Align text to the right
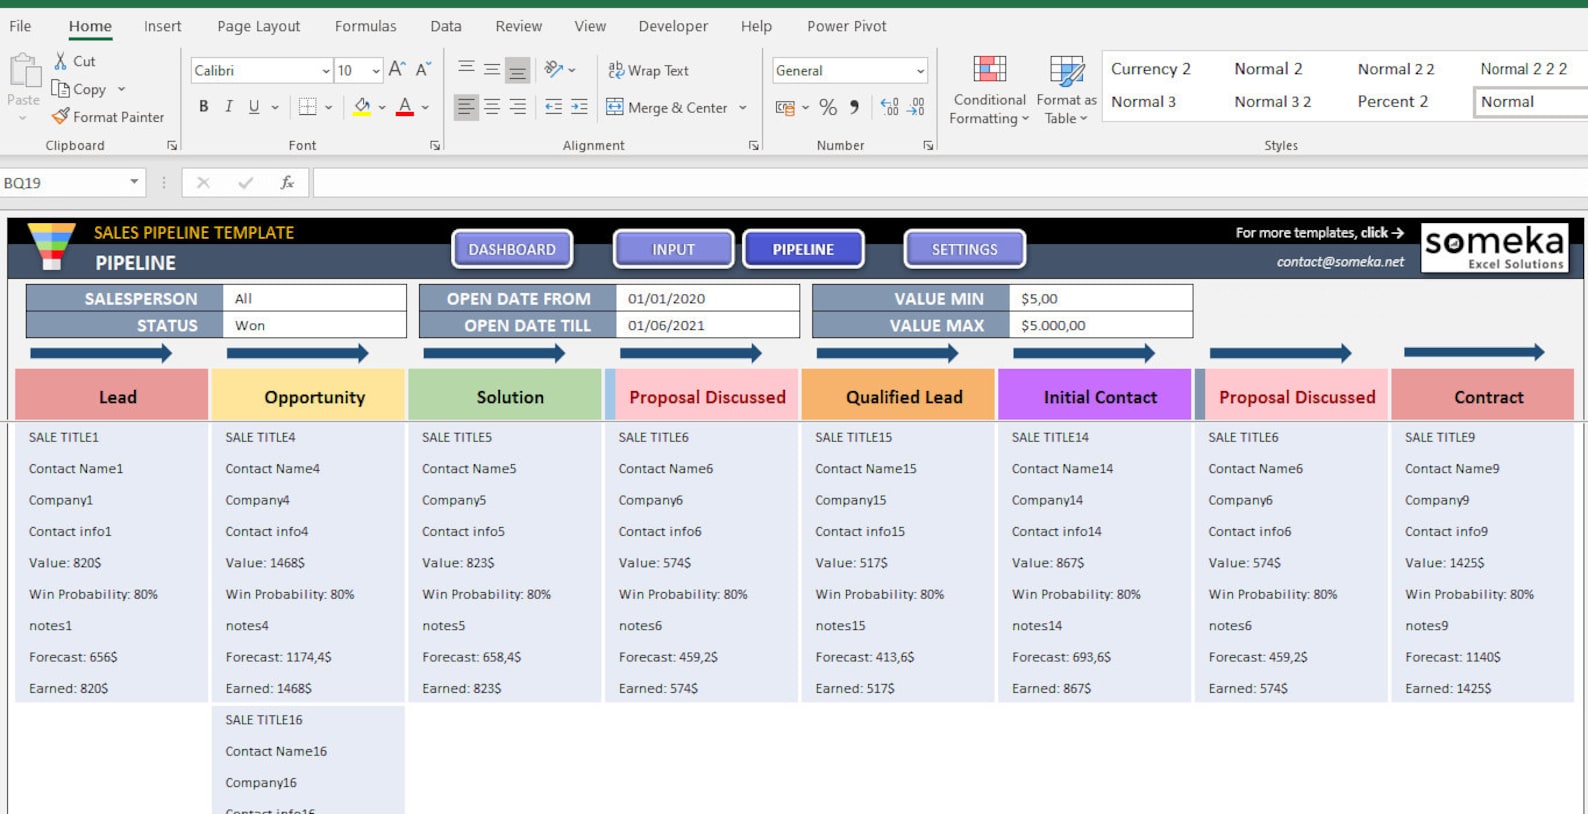The height and width of the screenshot is (814, 1588). click(x=517, y=107)
